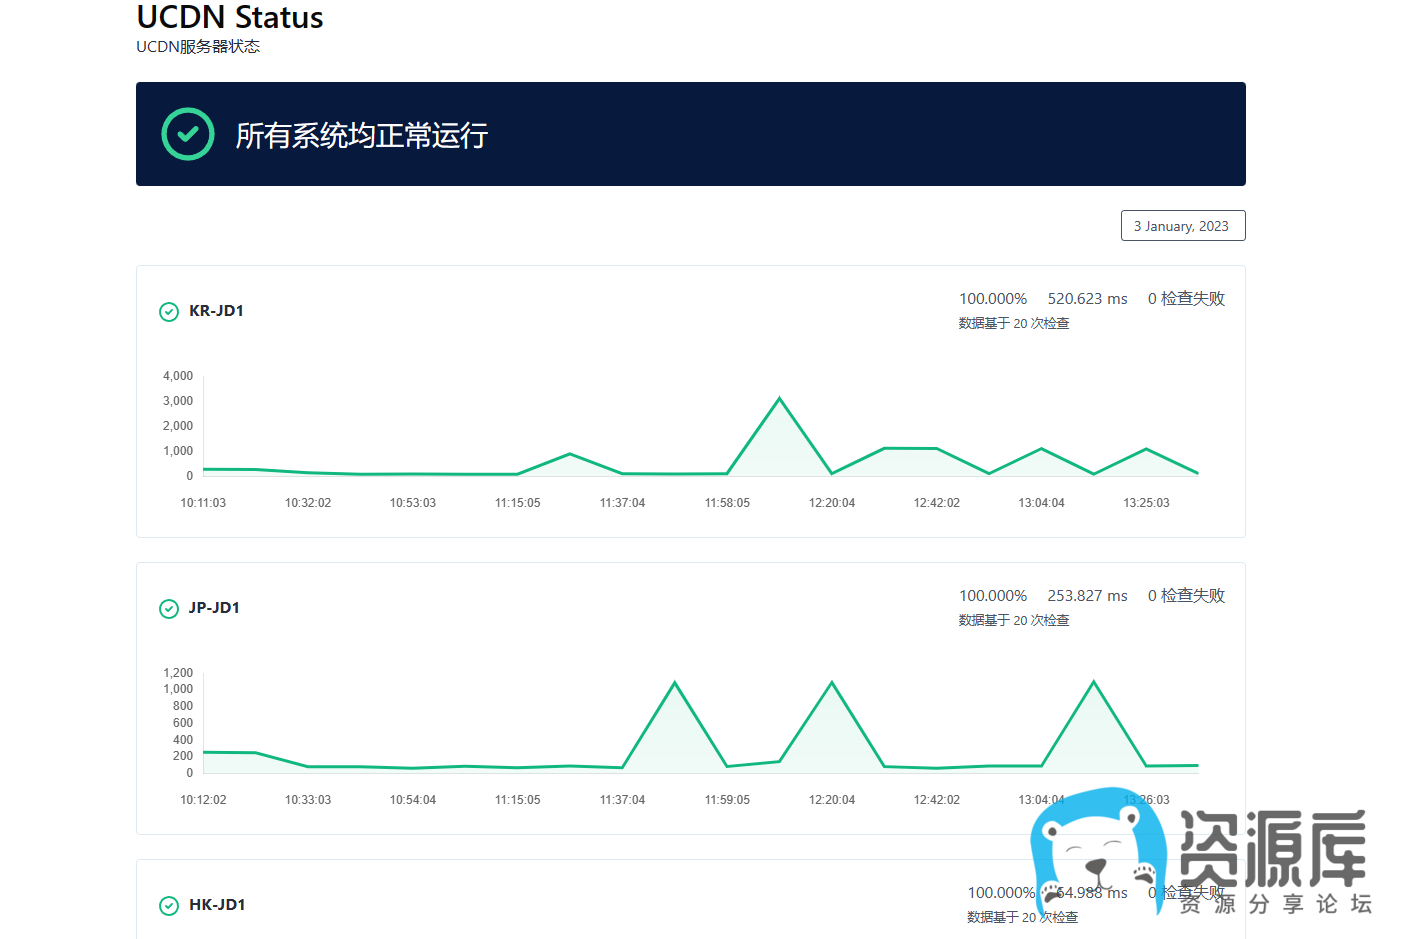
Task: Click the JP-JD1 253.827 ms response time
Action: (1087, 596)
